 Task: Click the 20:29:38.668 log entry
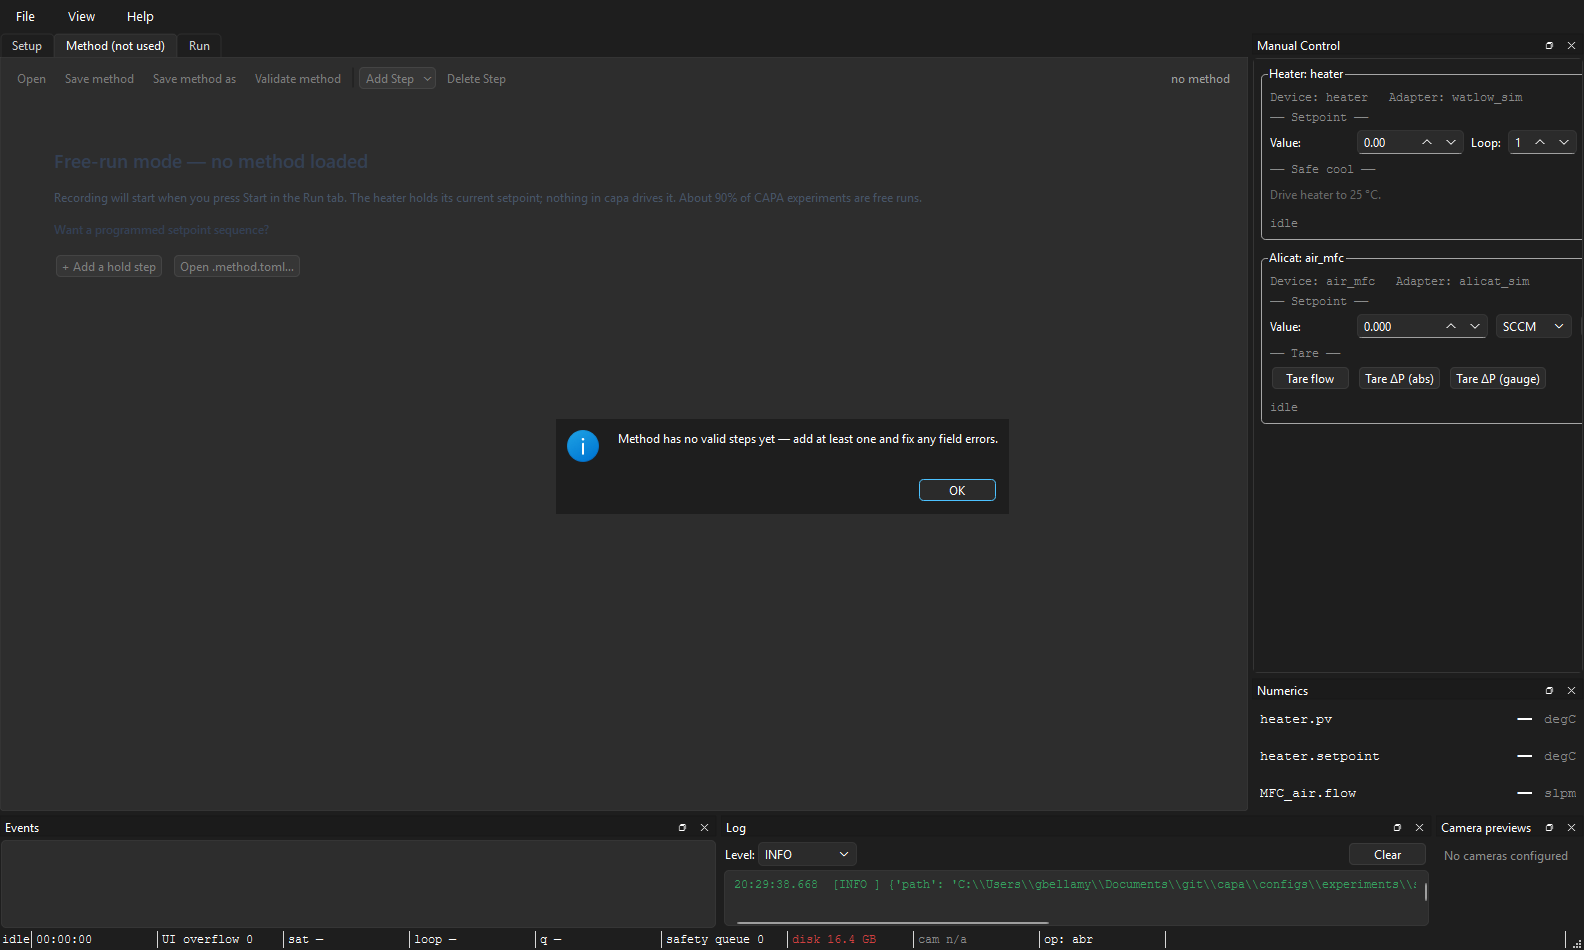click(1075, 884)
